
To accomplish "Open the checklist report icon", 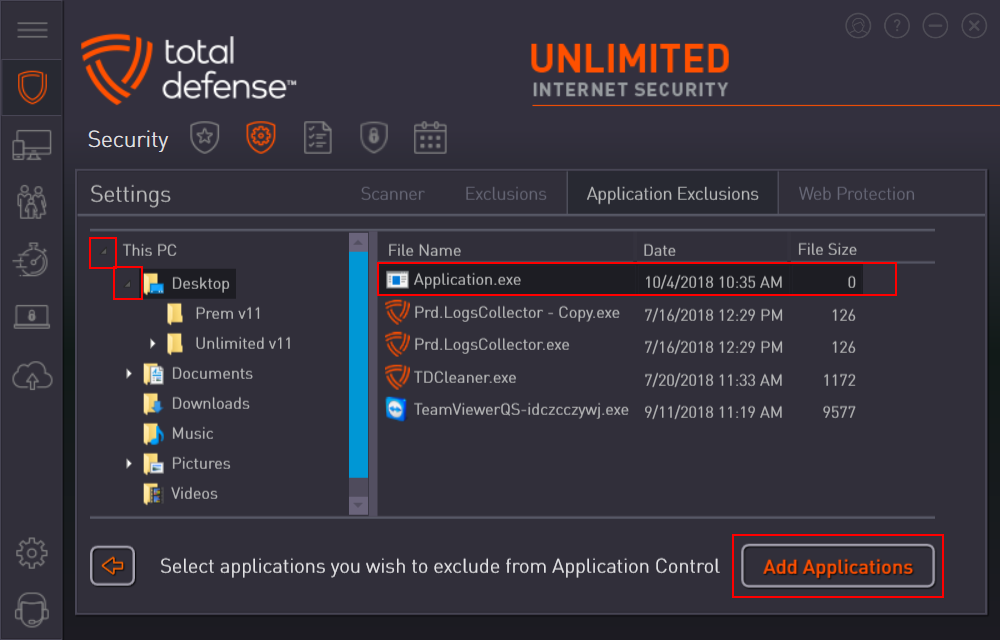I will pos(318,138).
